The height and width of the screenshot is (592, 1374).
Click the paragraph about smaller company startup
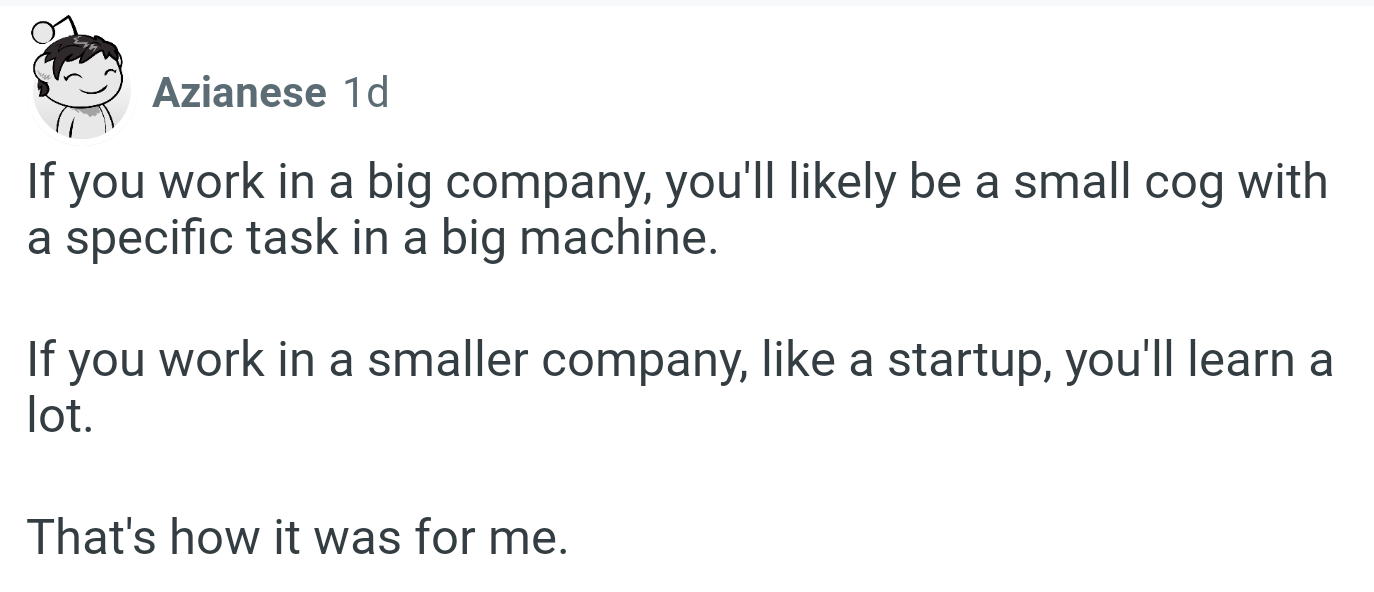679,388
